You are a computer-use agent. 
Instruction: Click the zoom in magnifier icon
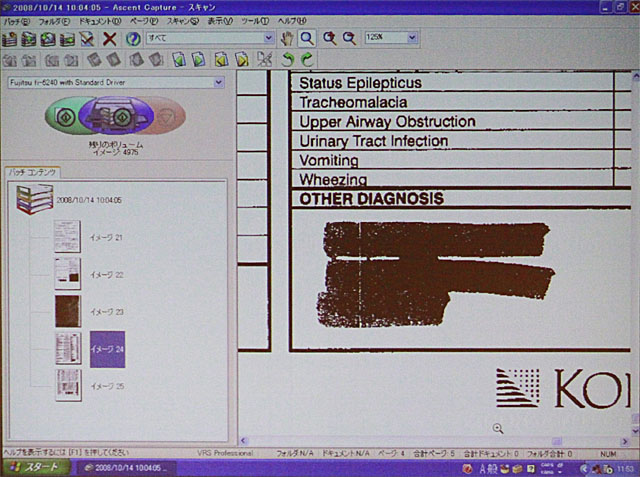point(329,38)
